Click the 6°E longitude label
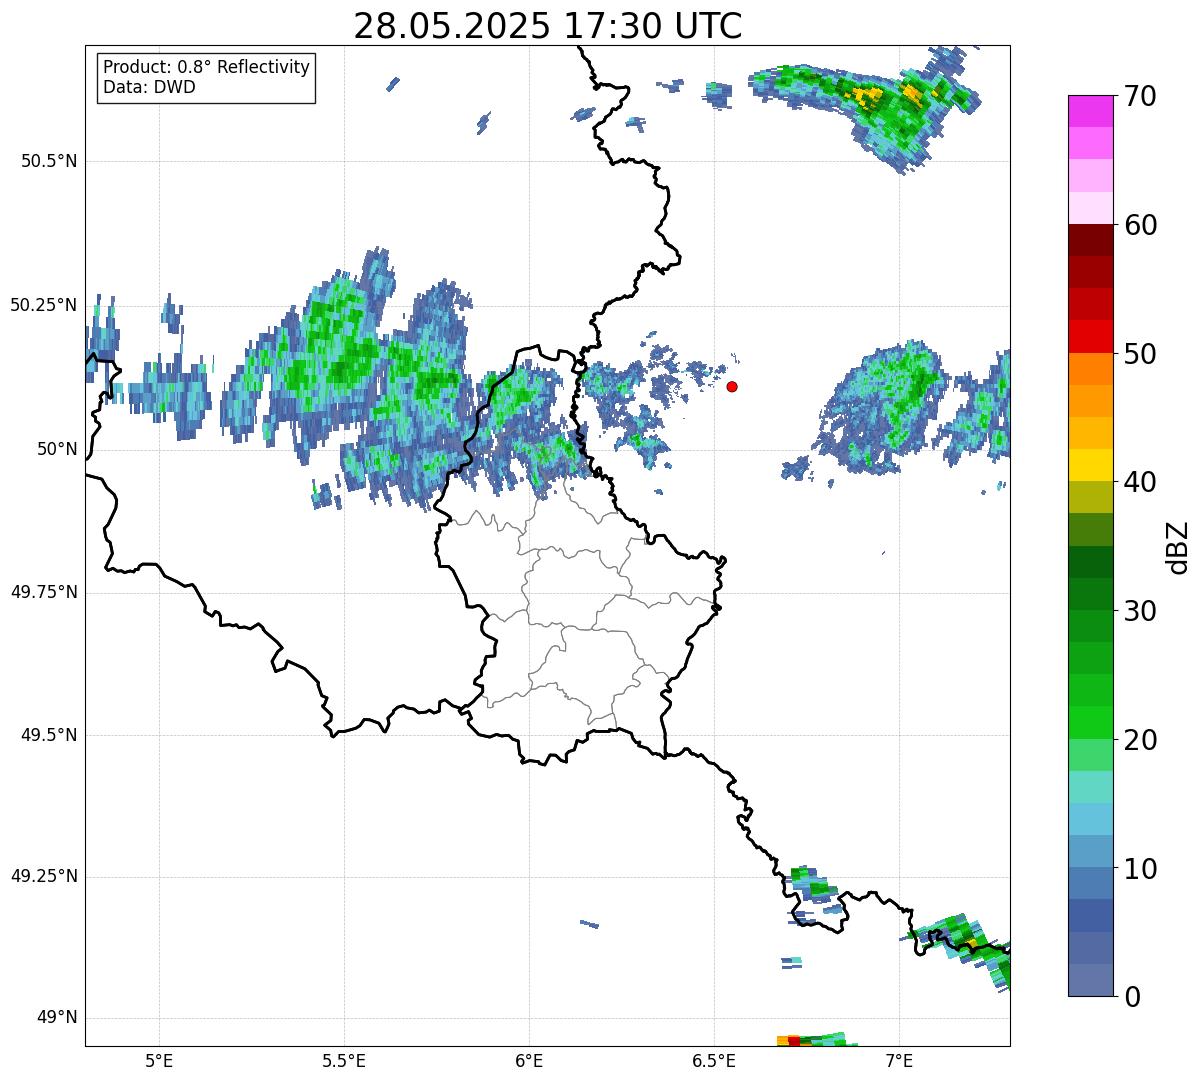Screen dimensions: 1202x1081 click(x=529, y=1061)
